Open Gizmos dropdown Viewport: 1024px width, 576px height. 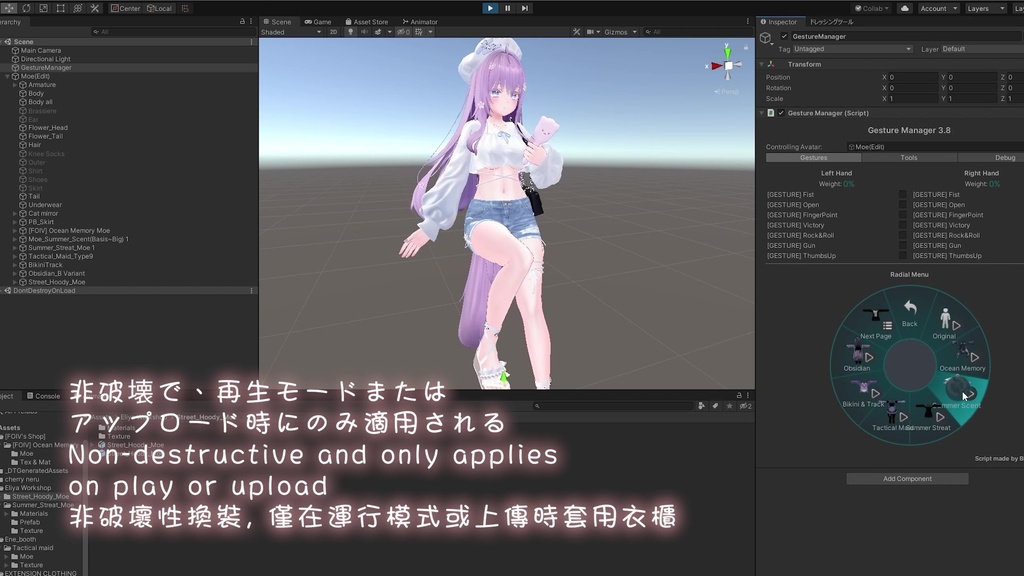pyautogui.click(x=620, y=31)
